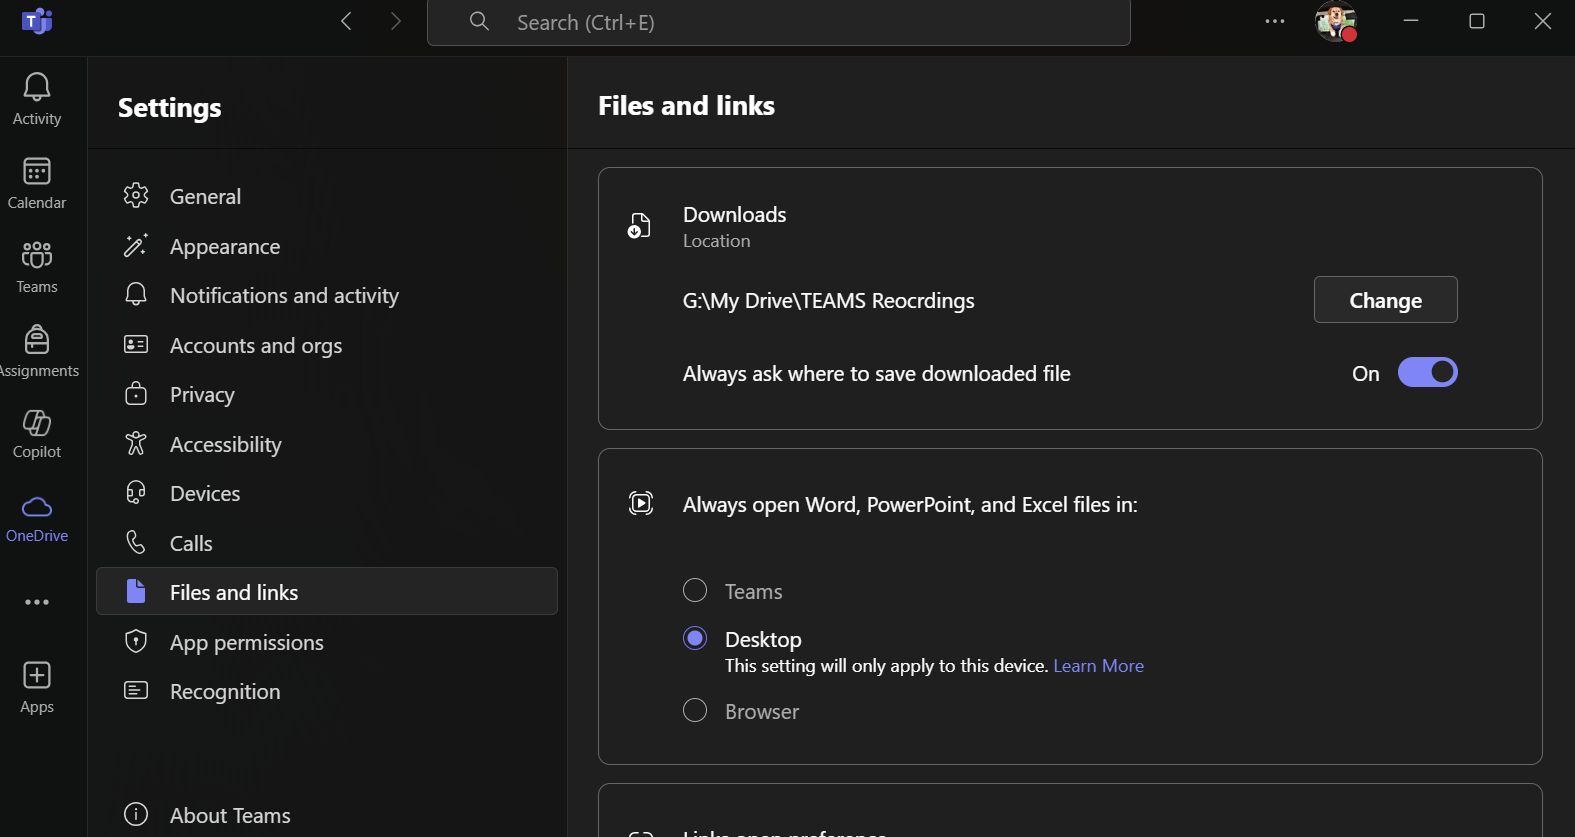Open Devices settings

pyautogui.click(x=327, y=493)
